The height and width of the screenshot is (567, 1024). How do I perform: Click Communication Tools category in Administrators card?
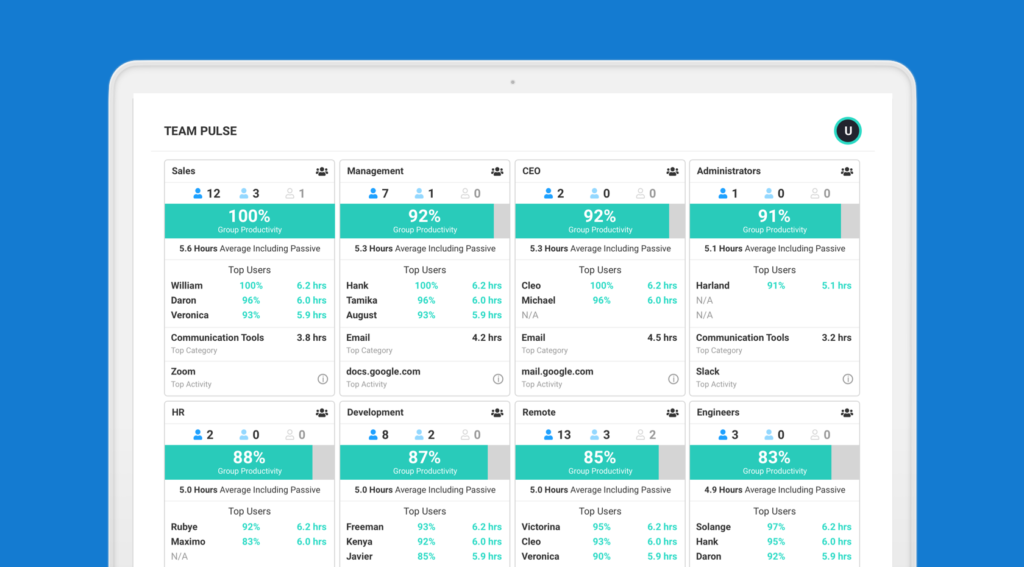pyautogui.click(x=743, y=338)
